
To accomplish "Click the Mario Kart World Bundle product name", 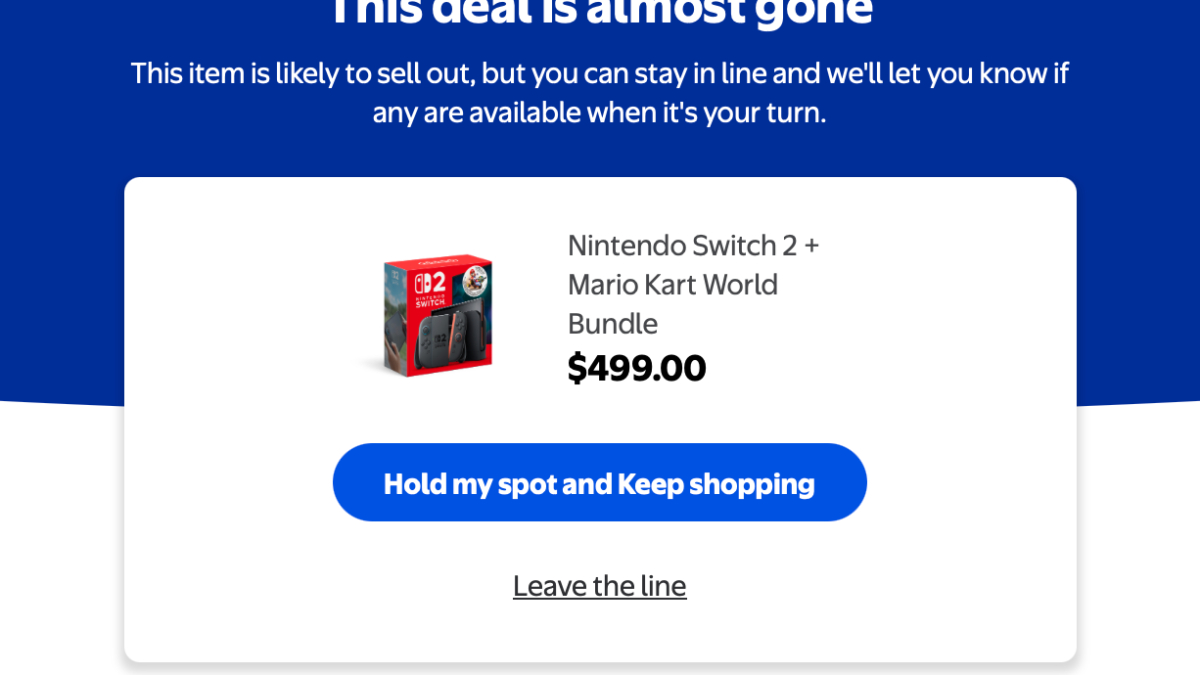I will (x=672, y=284).
